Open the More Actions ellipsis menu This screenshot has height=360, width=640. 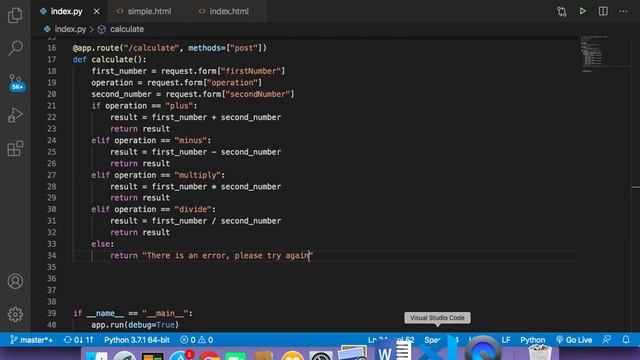[x=623, y=11]
